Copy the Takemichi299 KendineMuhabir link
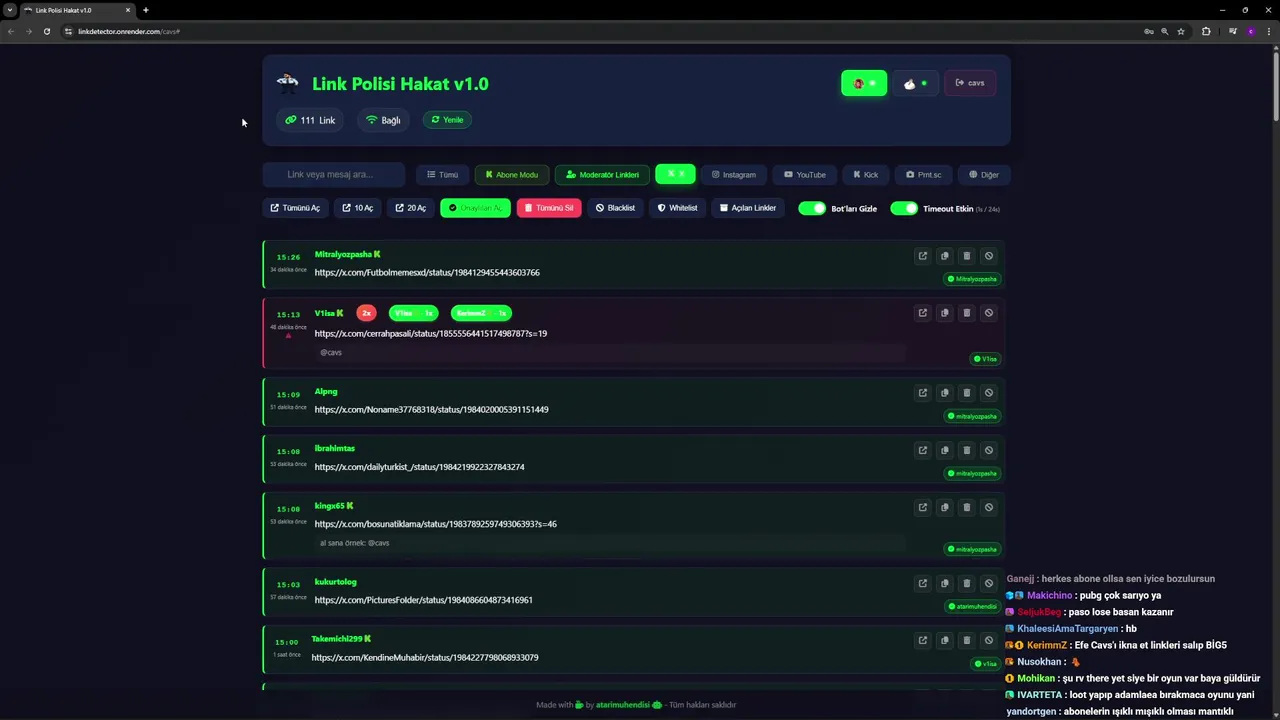The height and width of the screenshot is (720, 1280). (x=944, y=640)
